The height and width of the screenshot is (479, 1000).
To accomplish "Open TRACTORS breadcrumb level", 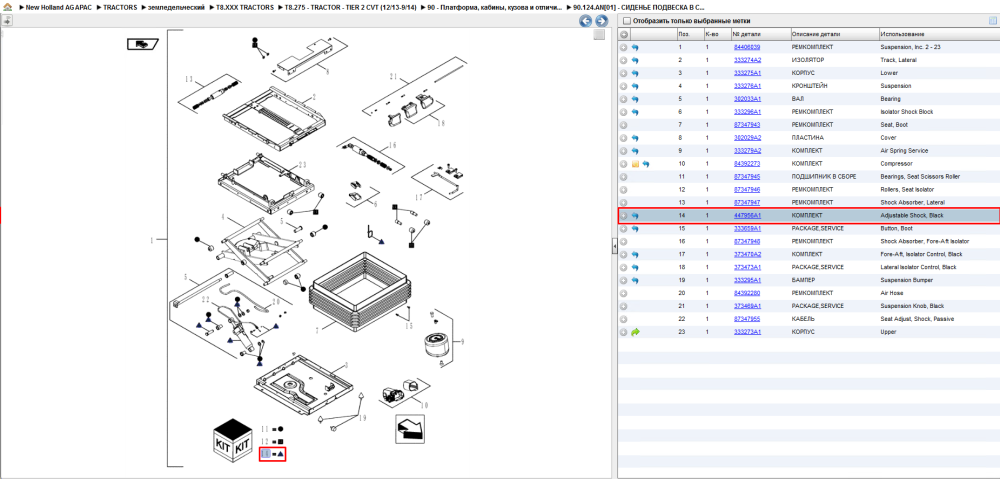I will click(120, 7).
